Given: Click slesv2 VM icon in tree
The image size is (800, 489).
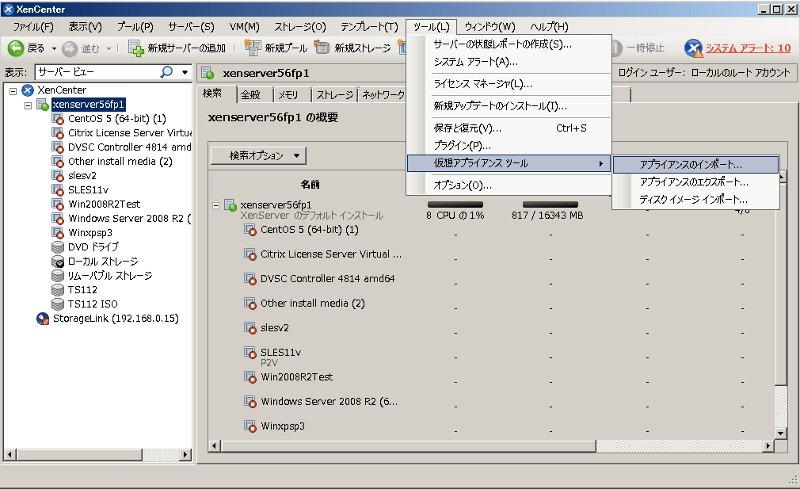Looking at the screenshot, I should (58, 176).
